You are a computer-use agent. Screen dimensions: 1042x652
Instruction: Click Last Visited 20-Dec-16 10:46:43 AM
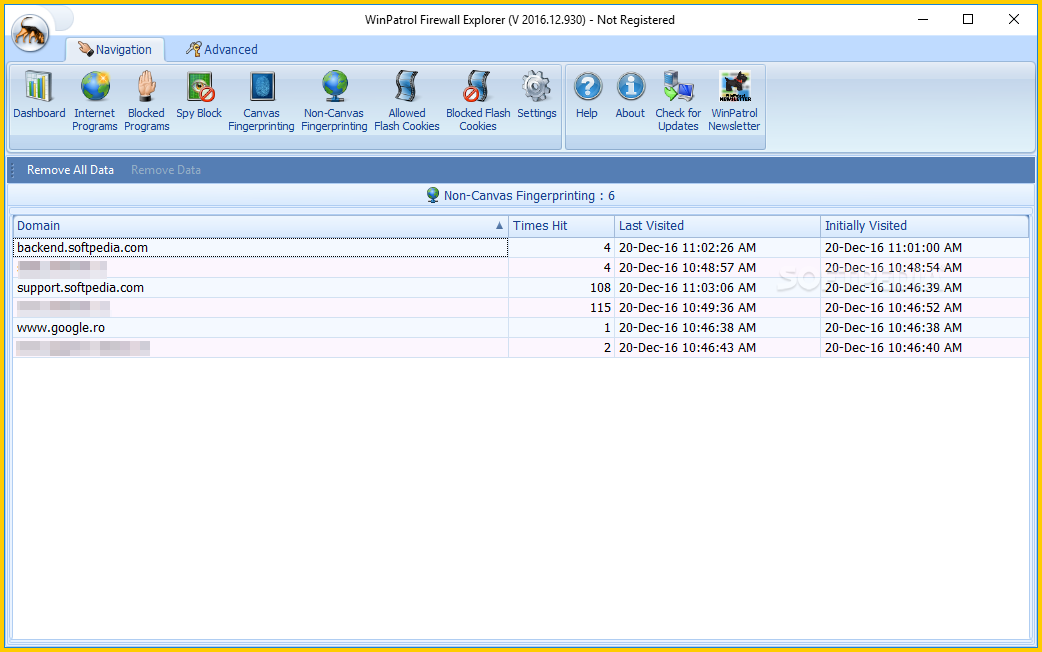point(687,348)
